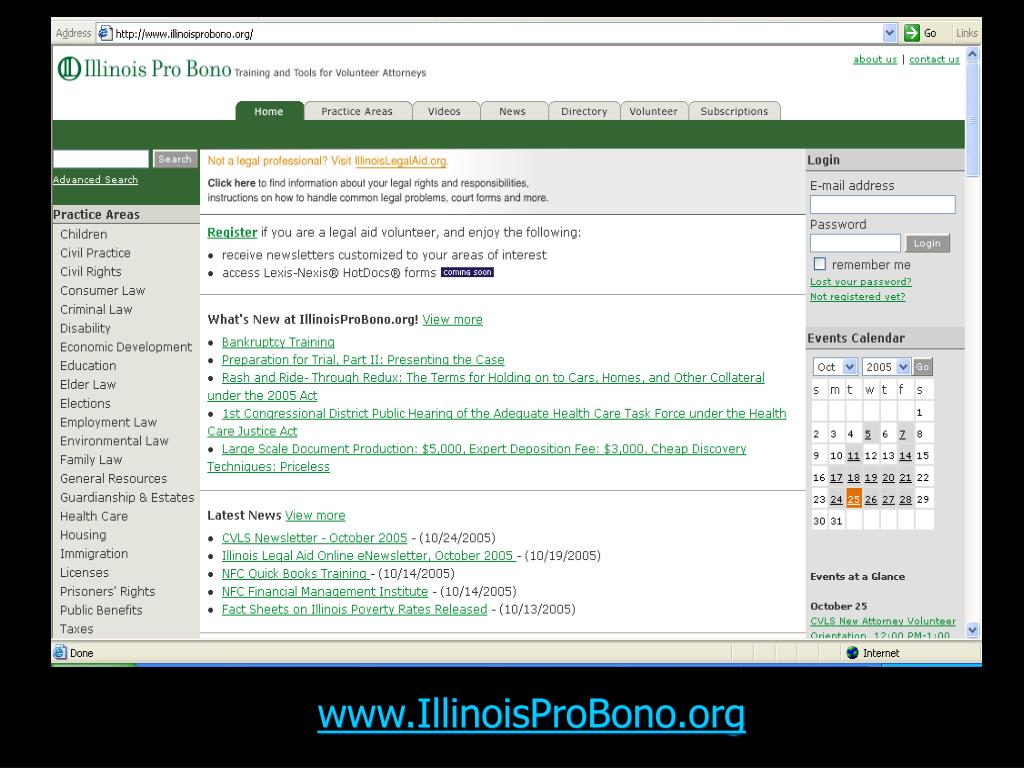The image size is (1024, 768).
Task: Click the page scrollbar up arrow
Action: point(972,55)
